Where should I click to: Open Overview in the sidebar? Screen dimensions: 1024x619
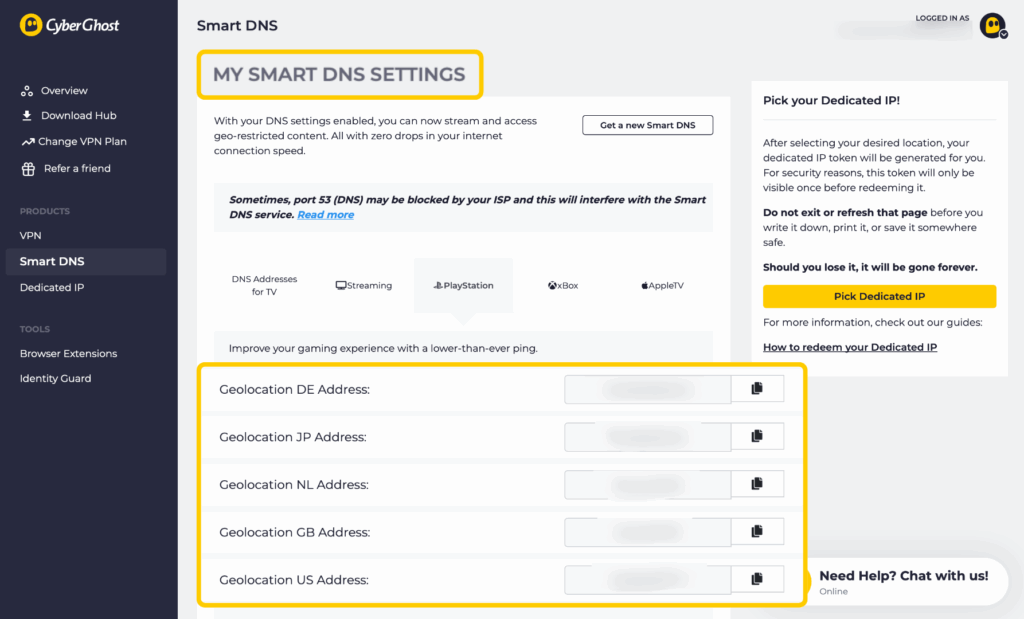coord(64,91)
